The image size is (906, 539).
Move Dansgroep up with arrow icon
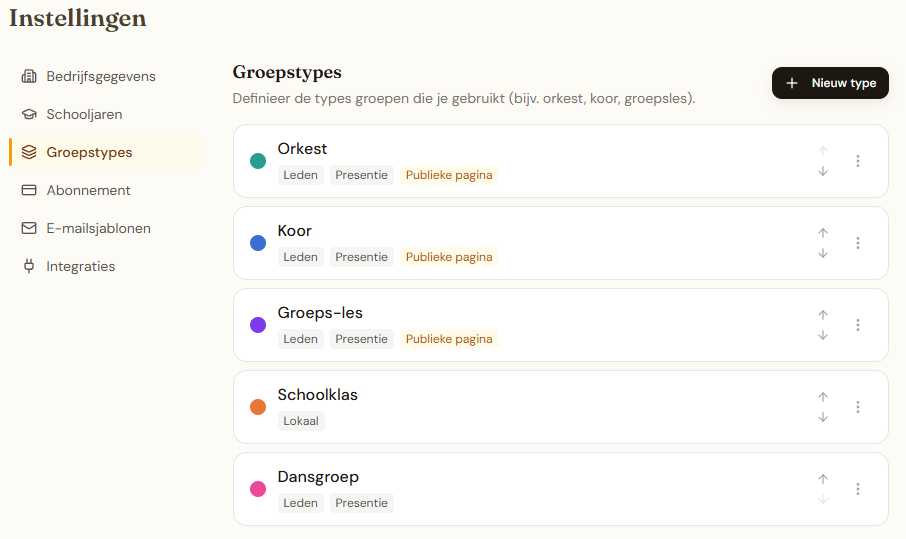click(x=823, y=479)
